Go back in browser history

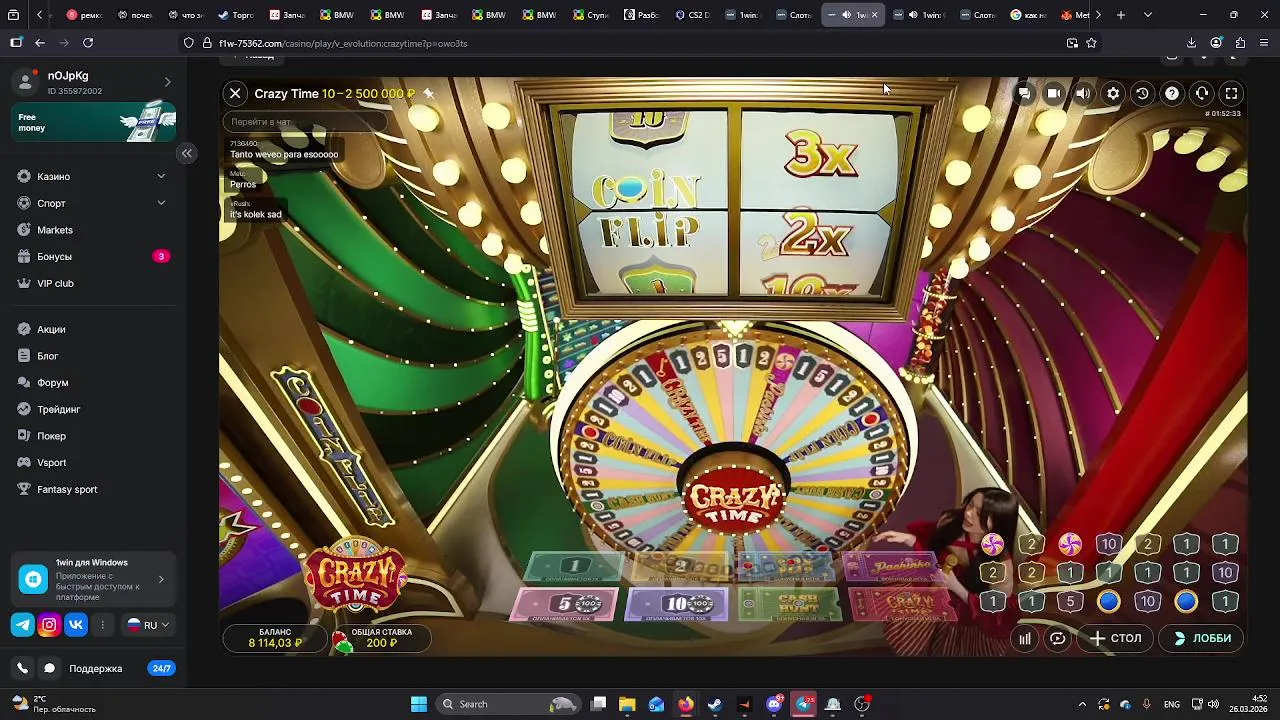pyautogui.click(x=40, y=43)
